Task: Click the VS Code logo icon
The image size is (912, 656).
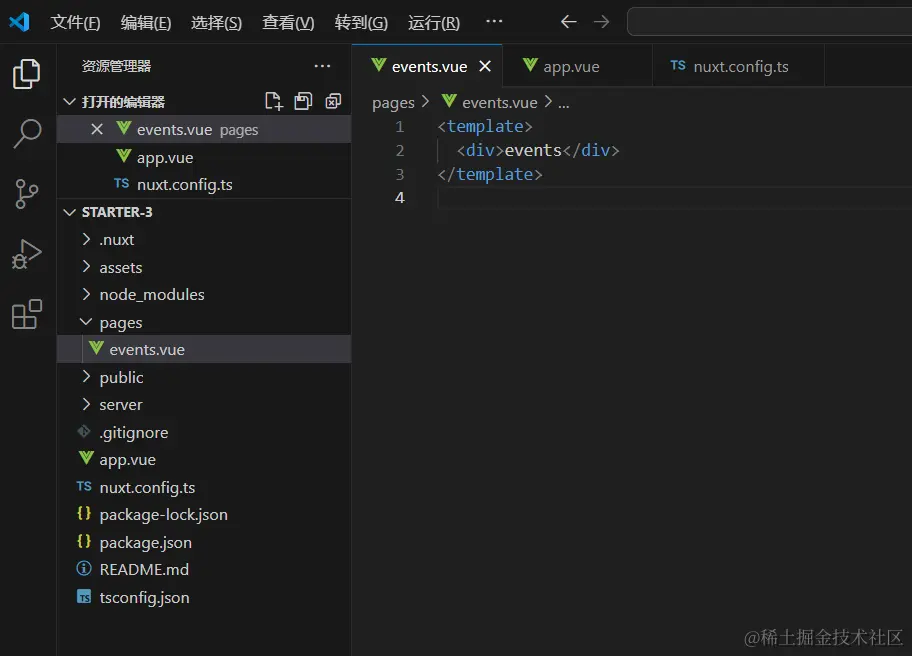Action: tap(19, 22)
